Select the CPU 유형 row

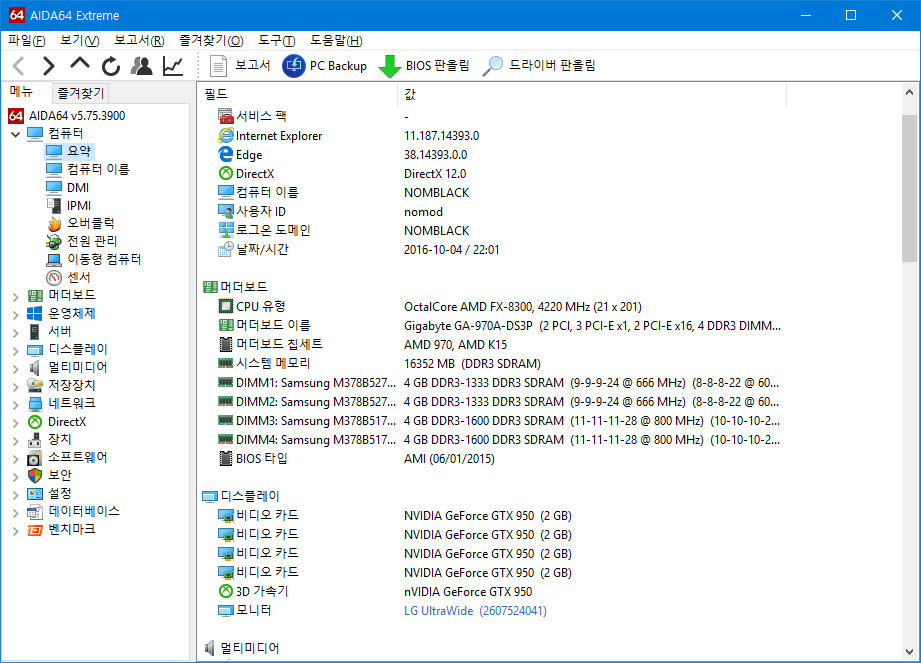point(492,307)
